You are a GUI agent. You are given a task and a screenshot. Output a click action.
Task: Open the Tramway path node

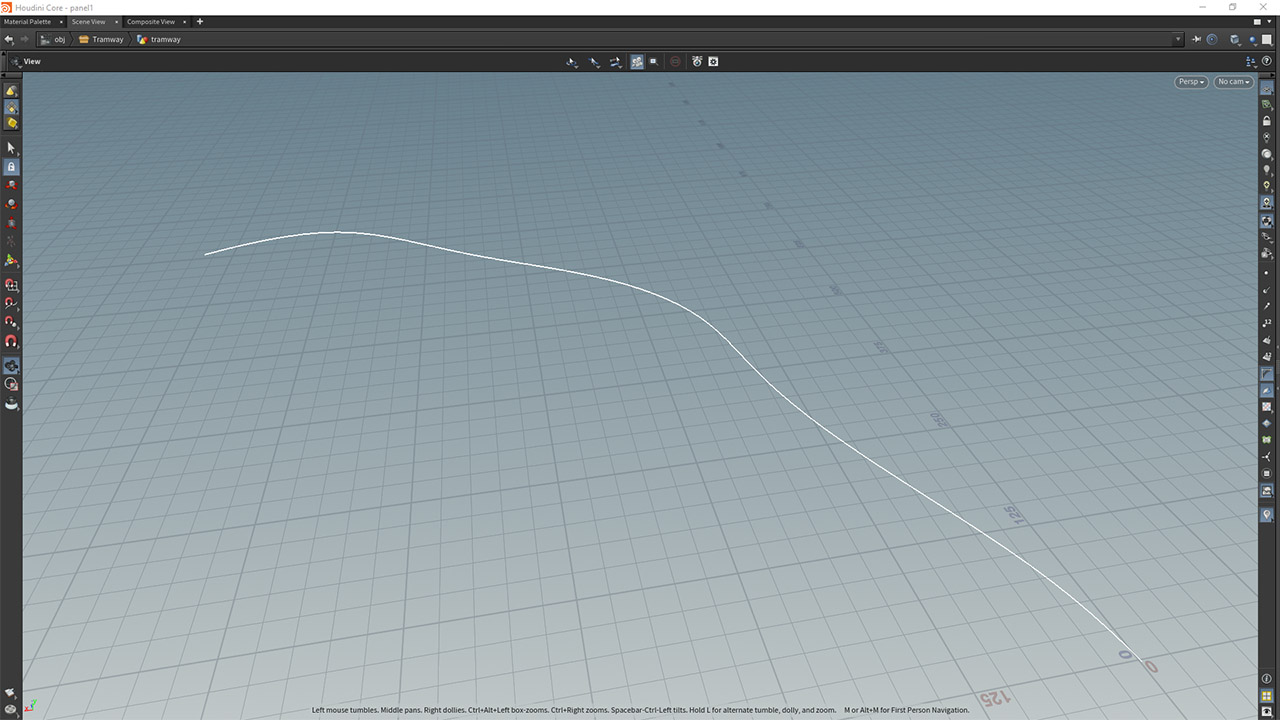pos(101,39)
